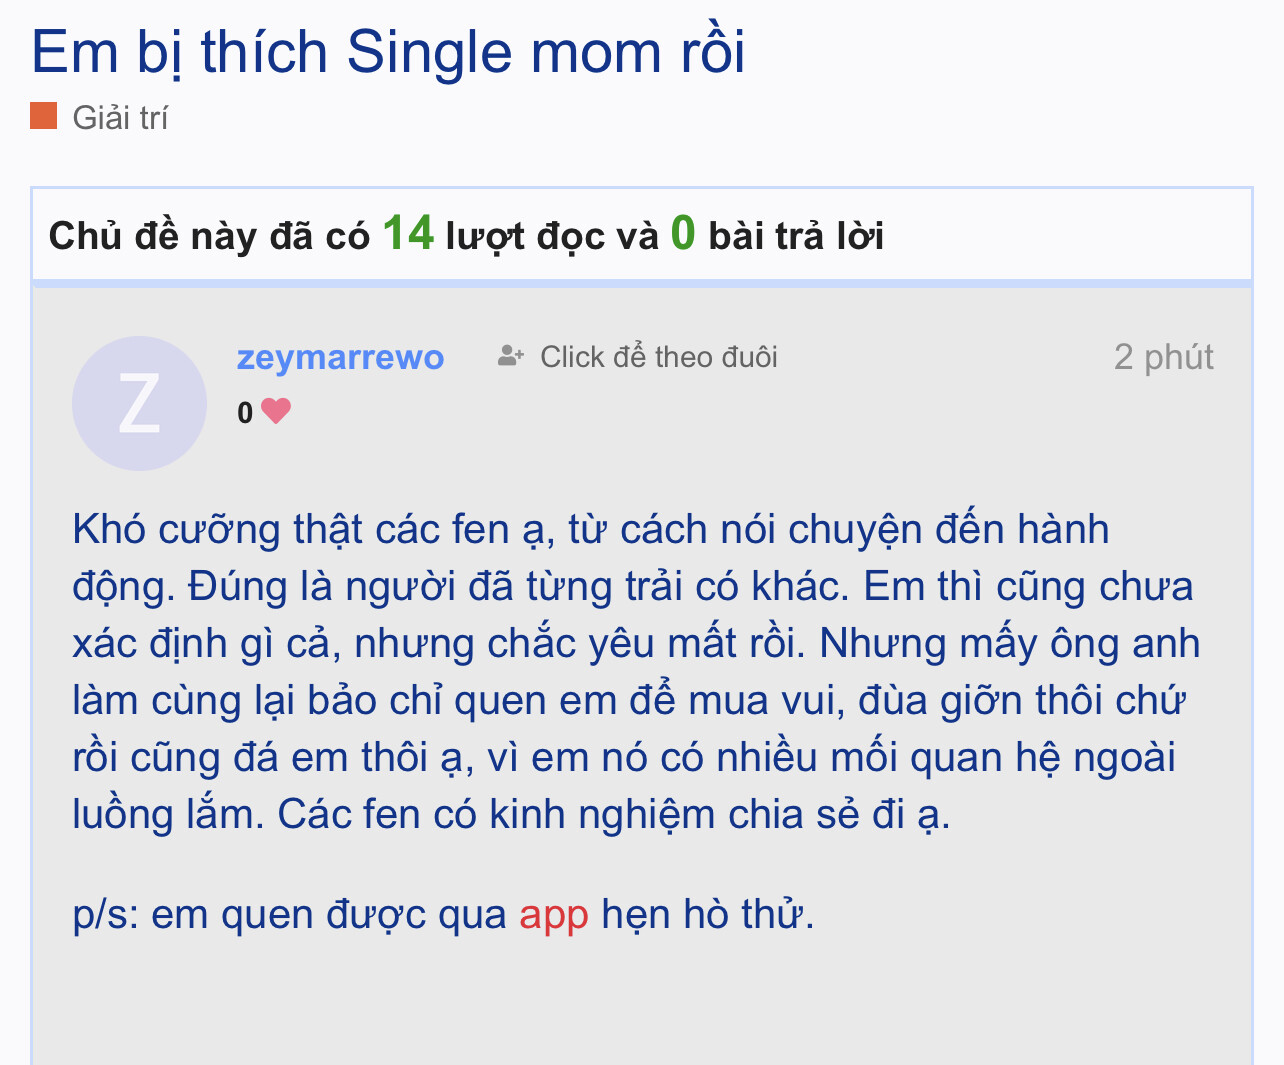Click the "p/s: em quen được qua" text
The image size is (1284, 1065).
[x=290, y=914]
